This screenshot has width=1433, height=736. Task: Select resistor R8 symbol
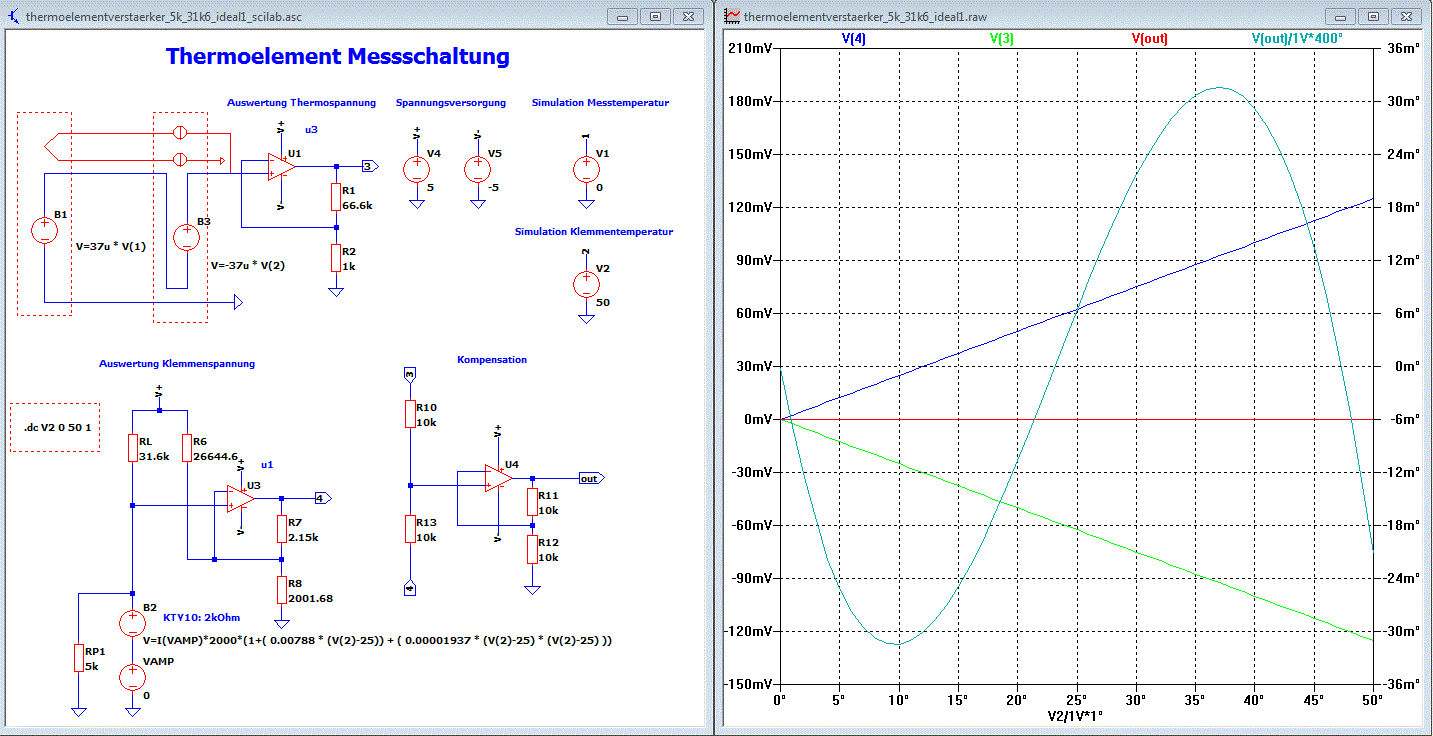click(281, 590)
